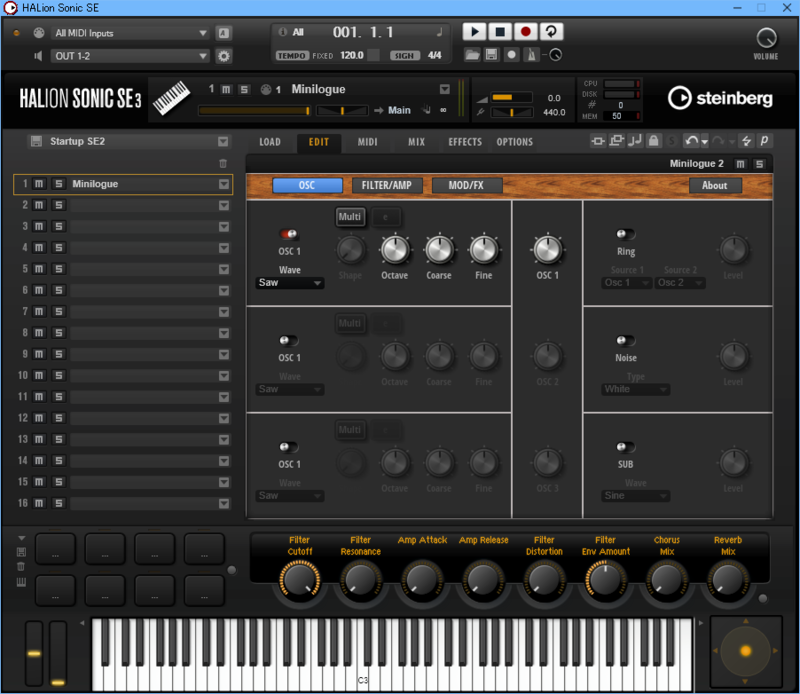800x694 pixels.
Task: Save the recording with the floppy disk icon
Action: [x=491, y=55]
